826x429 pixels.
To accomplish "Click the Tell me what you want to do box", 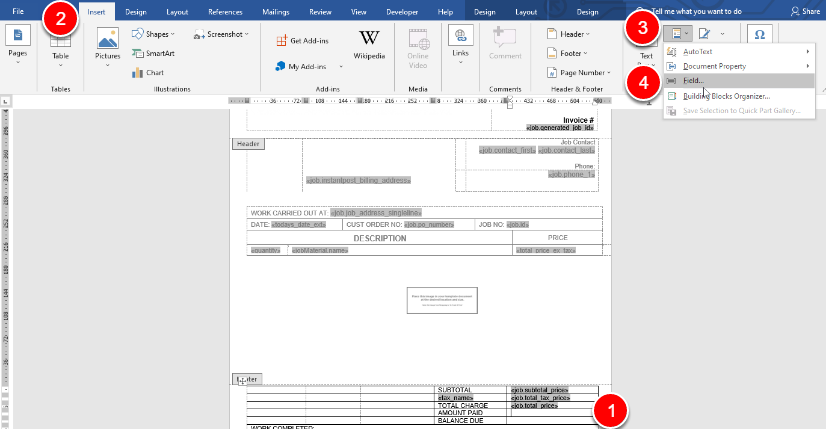I will [x=695, y=11].
